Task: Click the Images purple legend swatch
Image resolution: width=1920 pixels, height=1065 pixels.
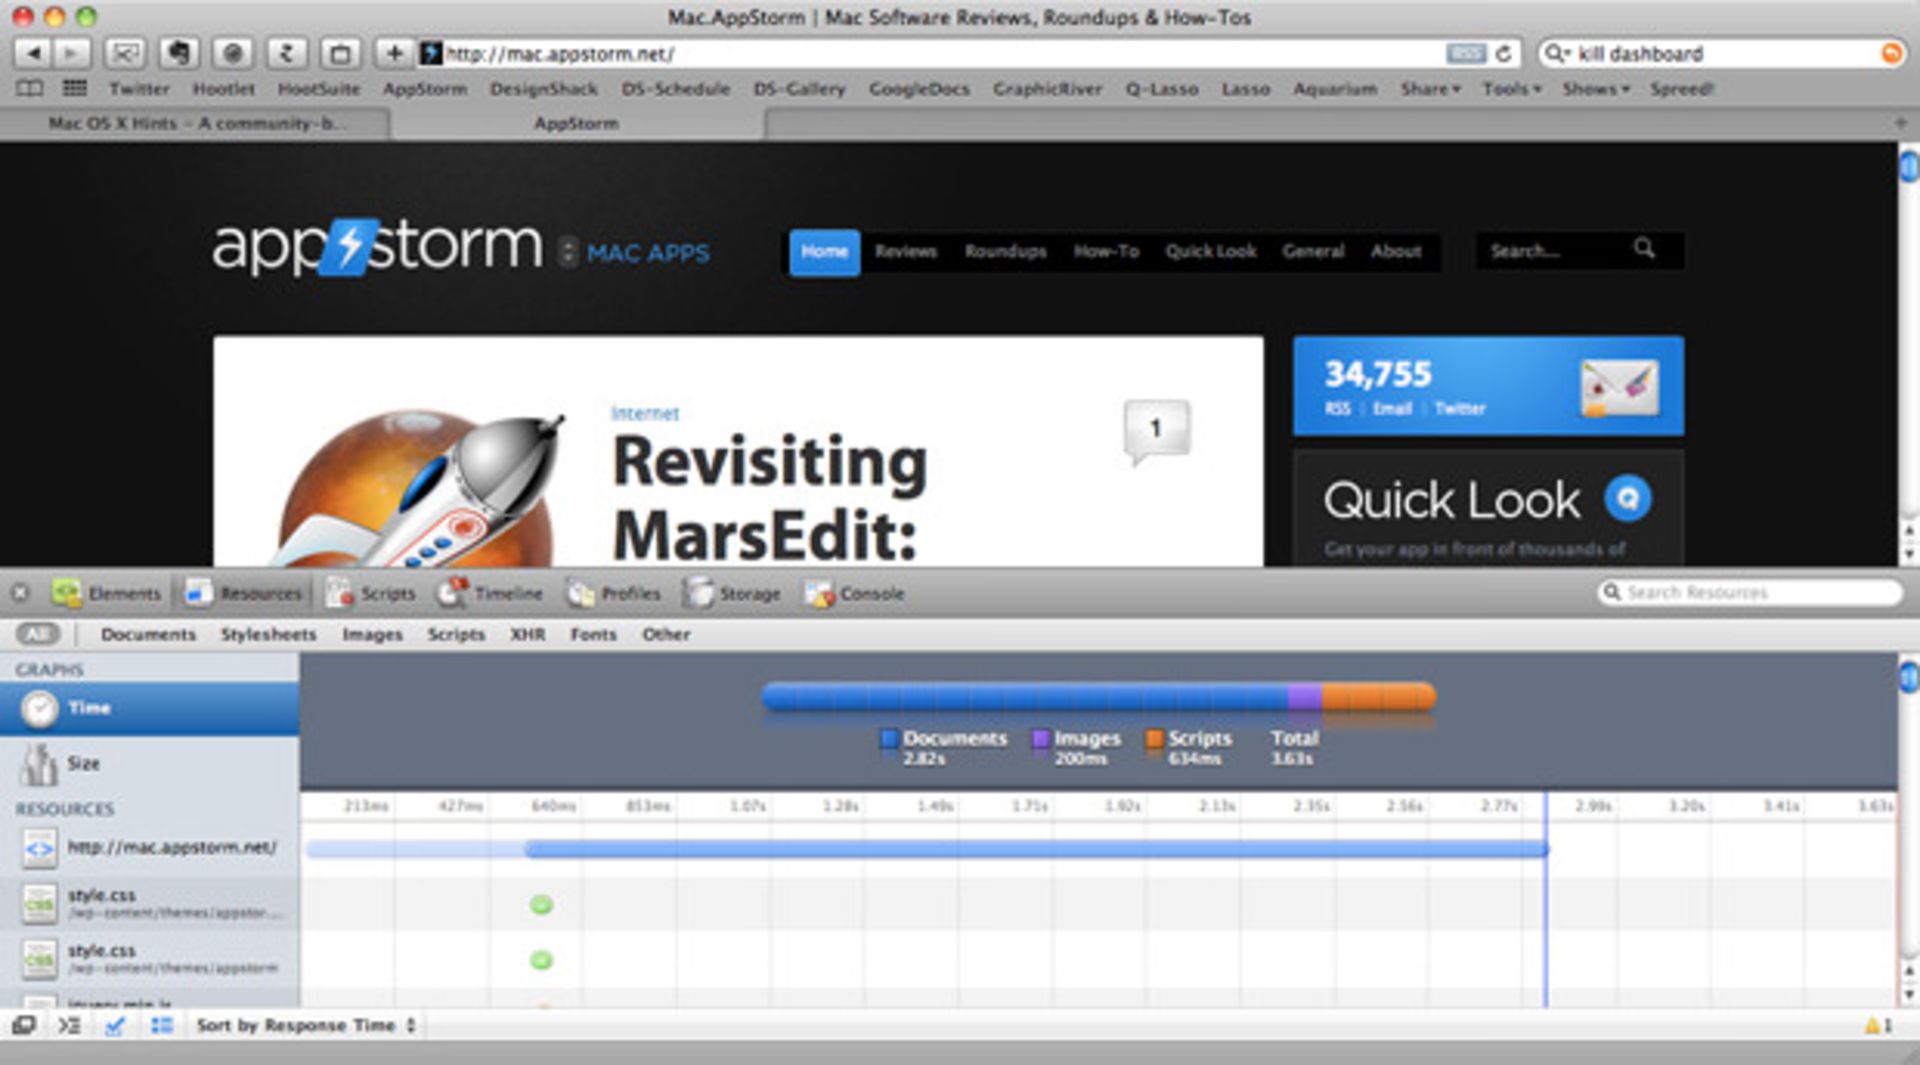Action: tap(1040, 739)
